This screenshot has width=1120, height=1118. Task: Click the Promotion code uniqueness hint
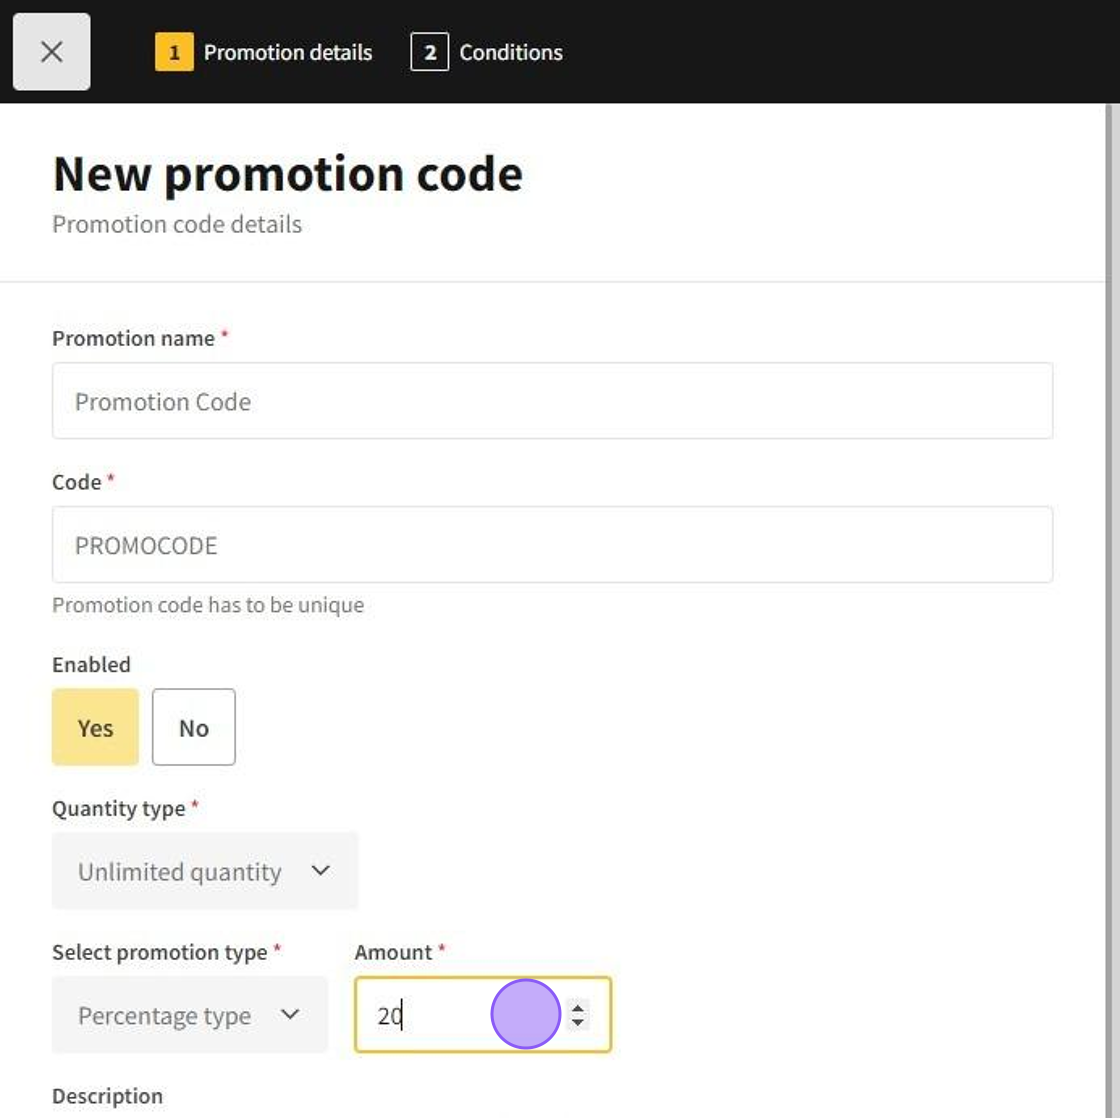coord(208,605)
